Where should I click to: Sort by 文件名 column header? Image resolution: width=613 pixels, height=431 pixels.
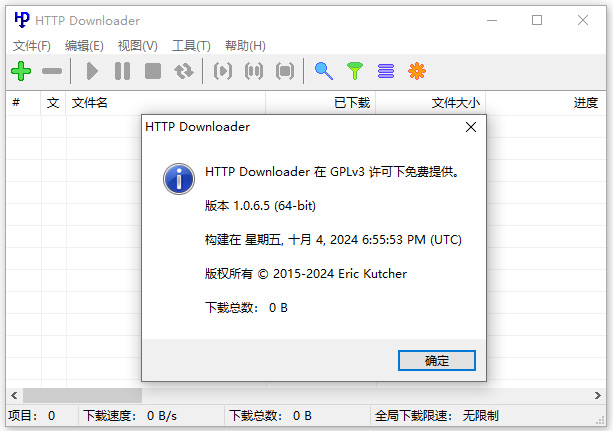click(166, 103)
